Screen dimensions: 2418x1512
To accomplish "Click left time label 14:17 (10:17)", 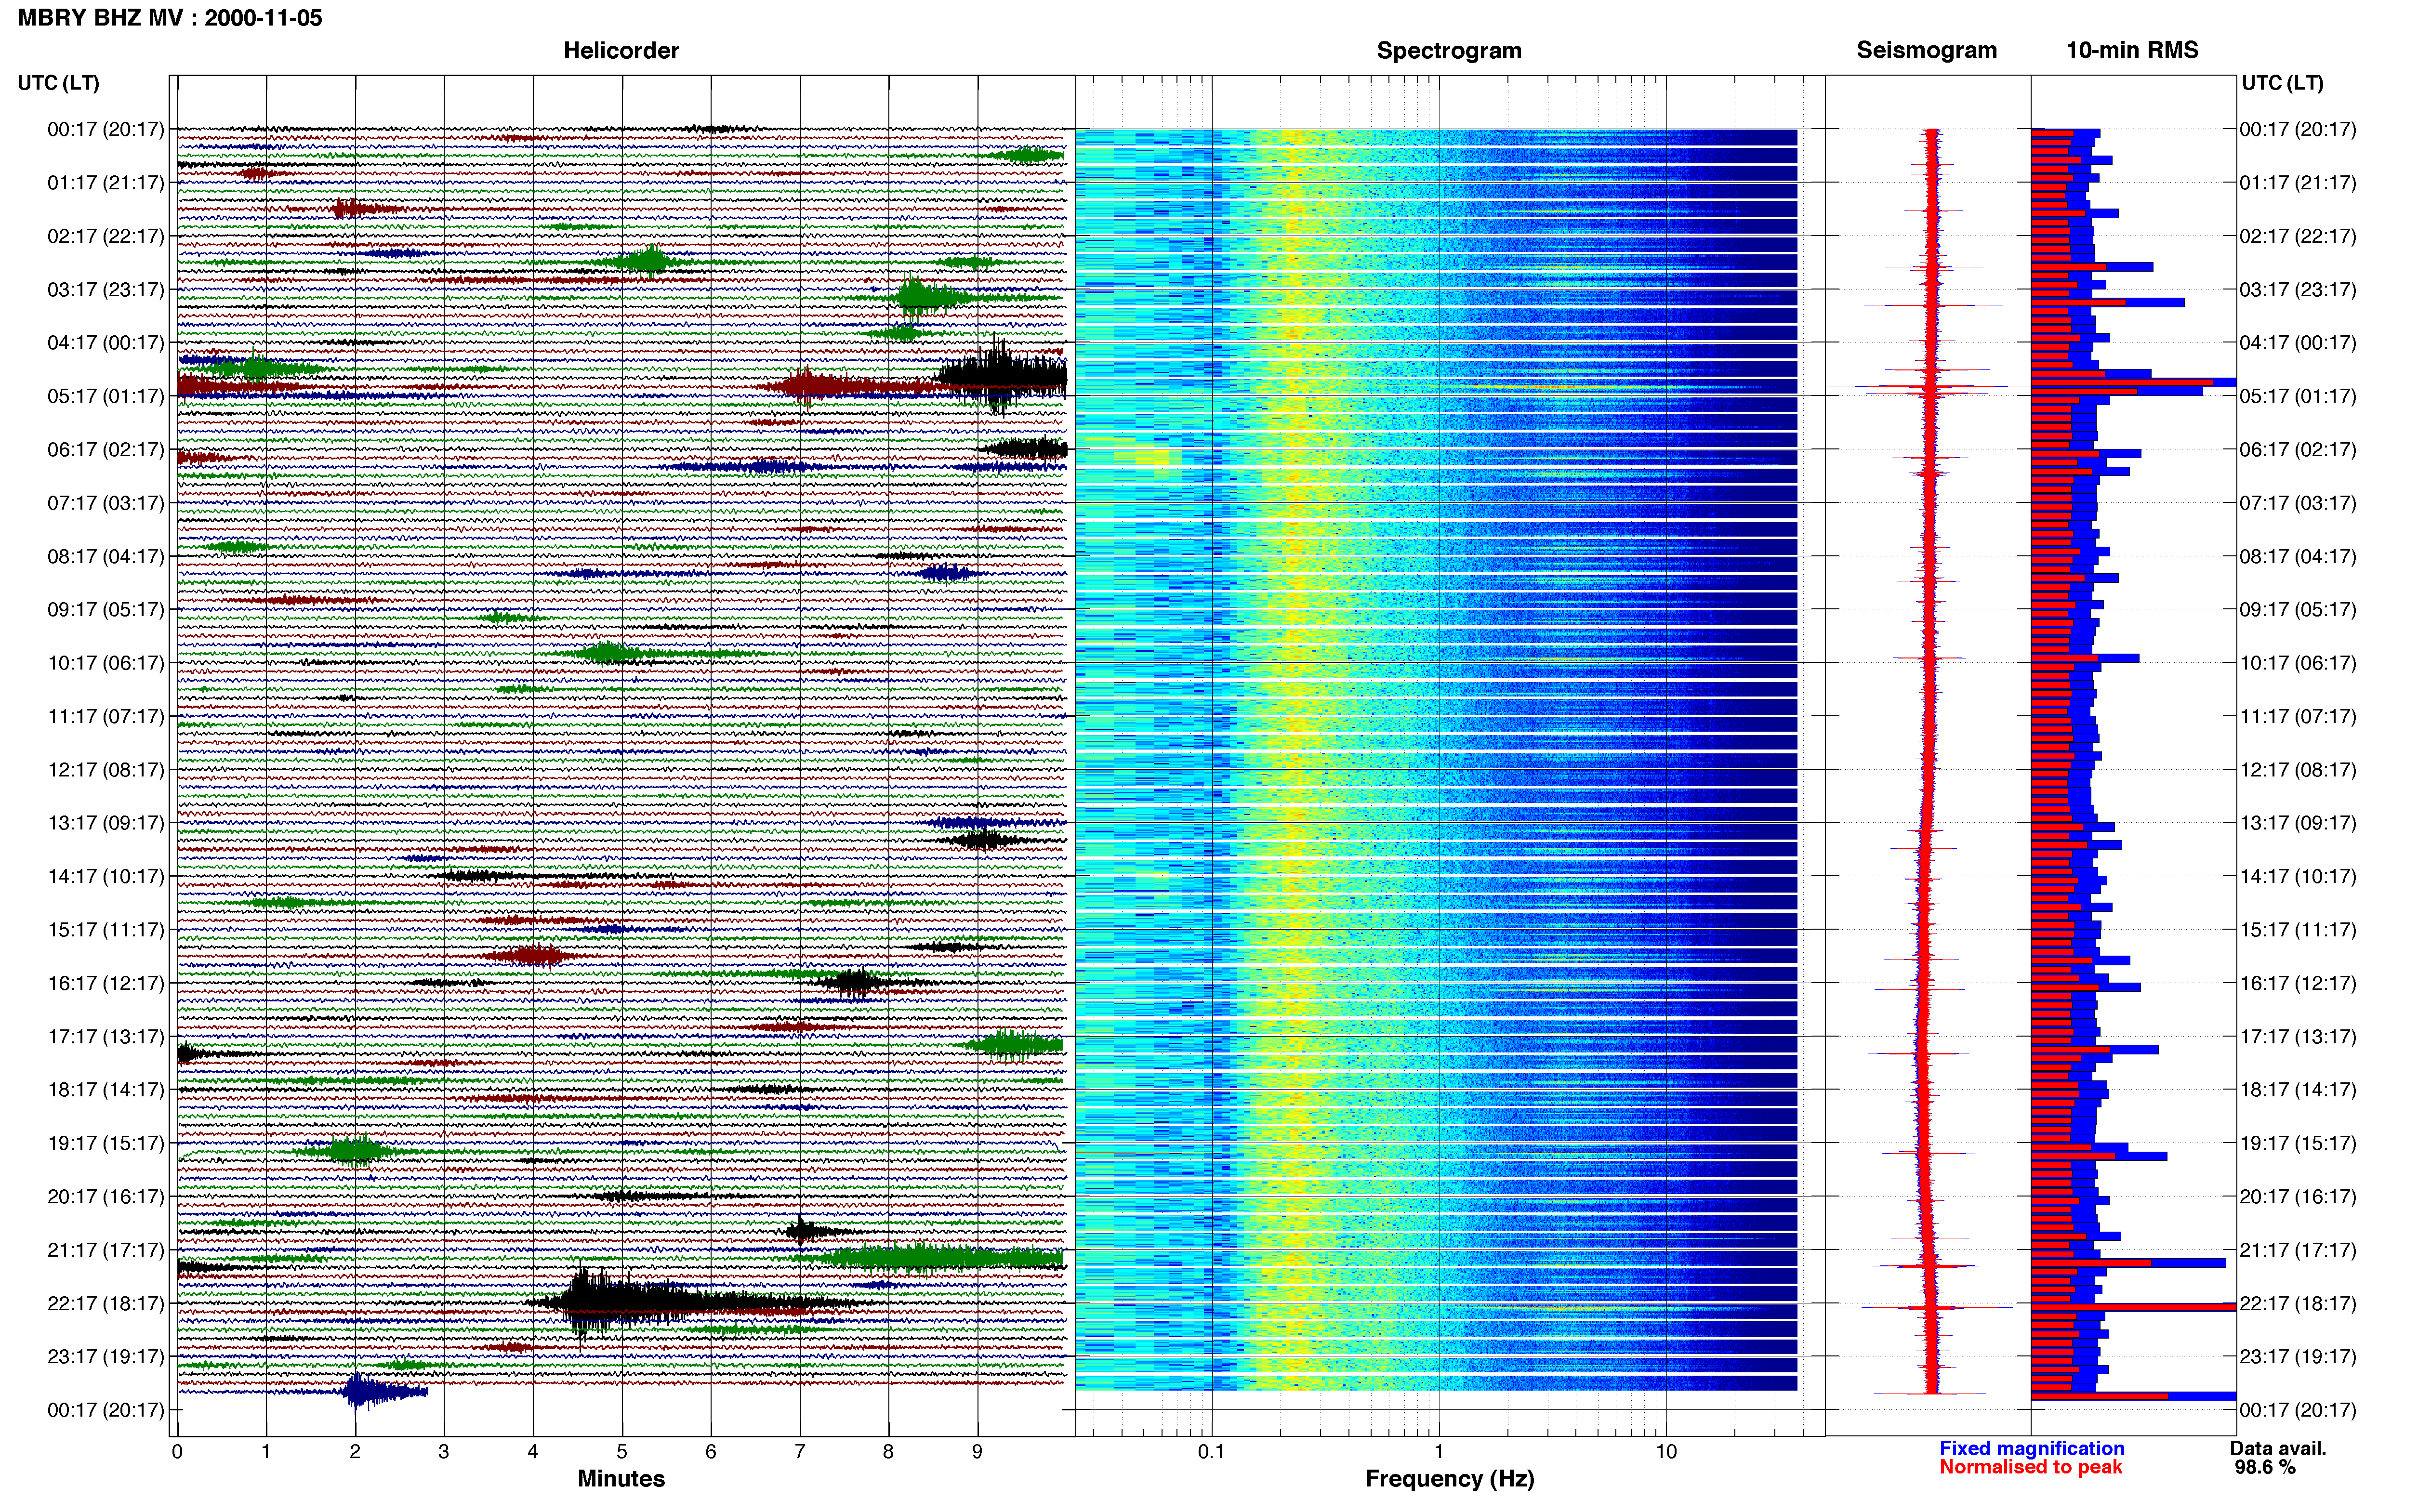I will 105,876.
